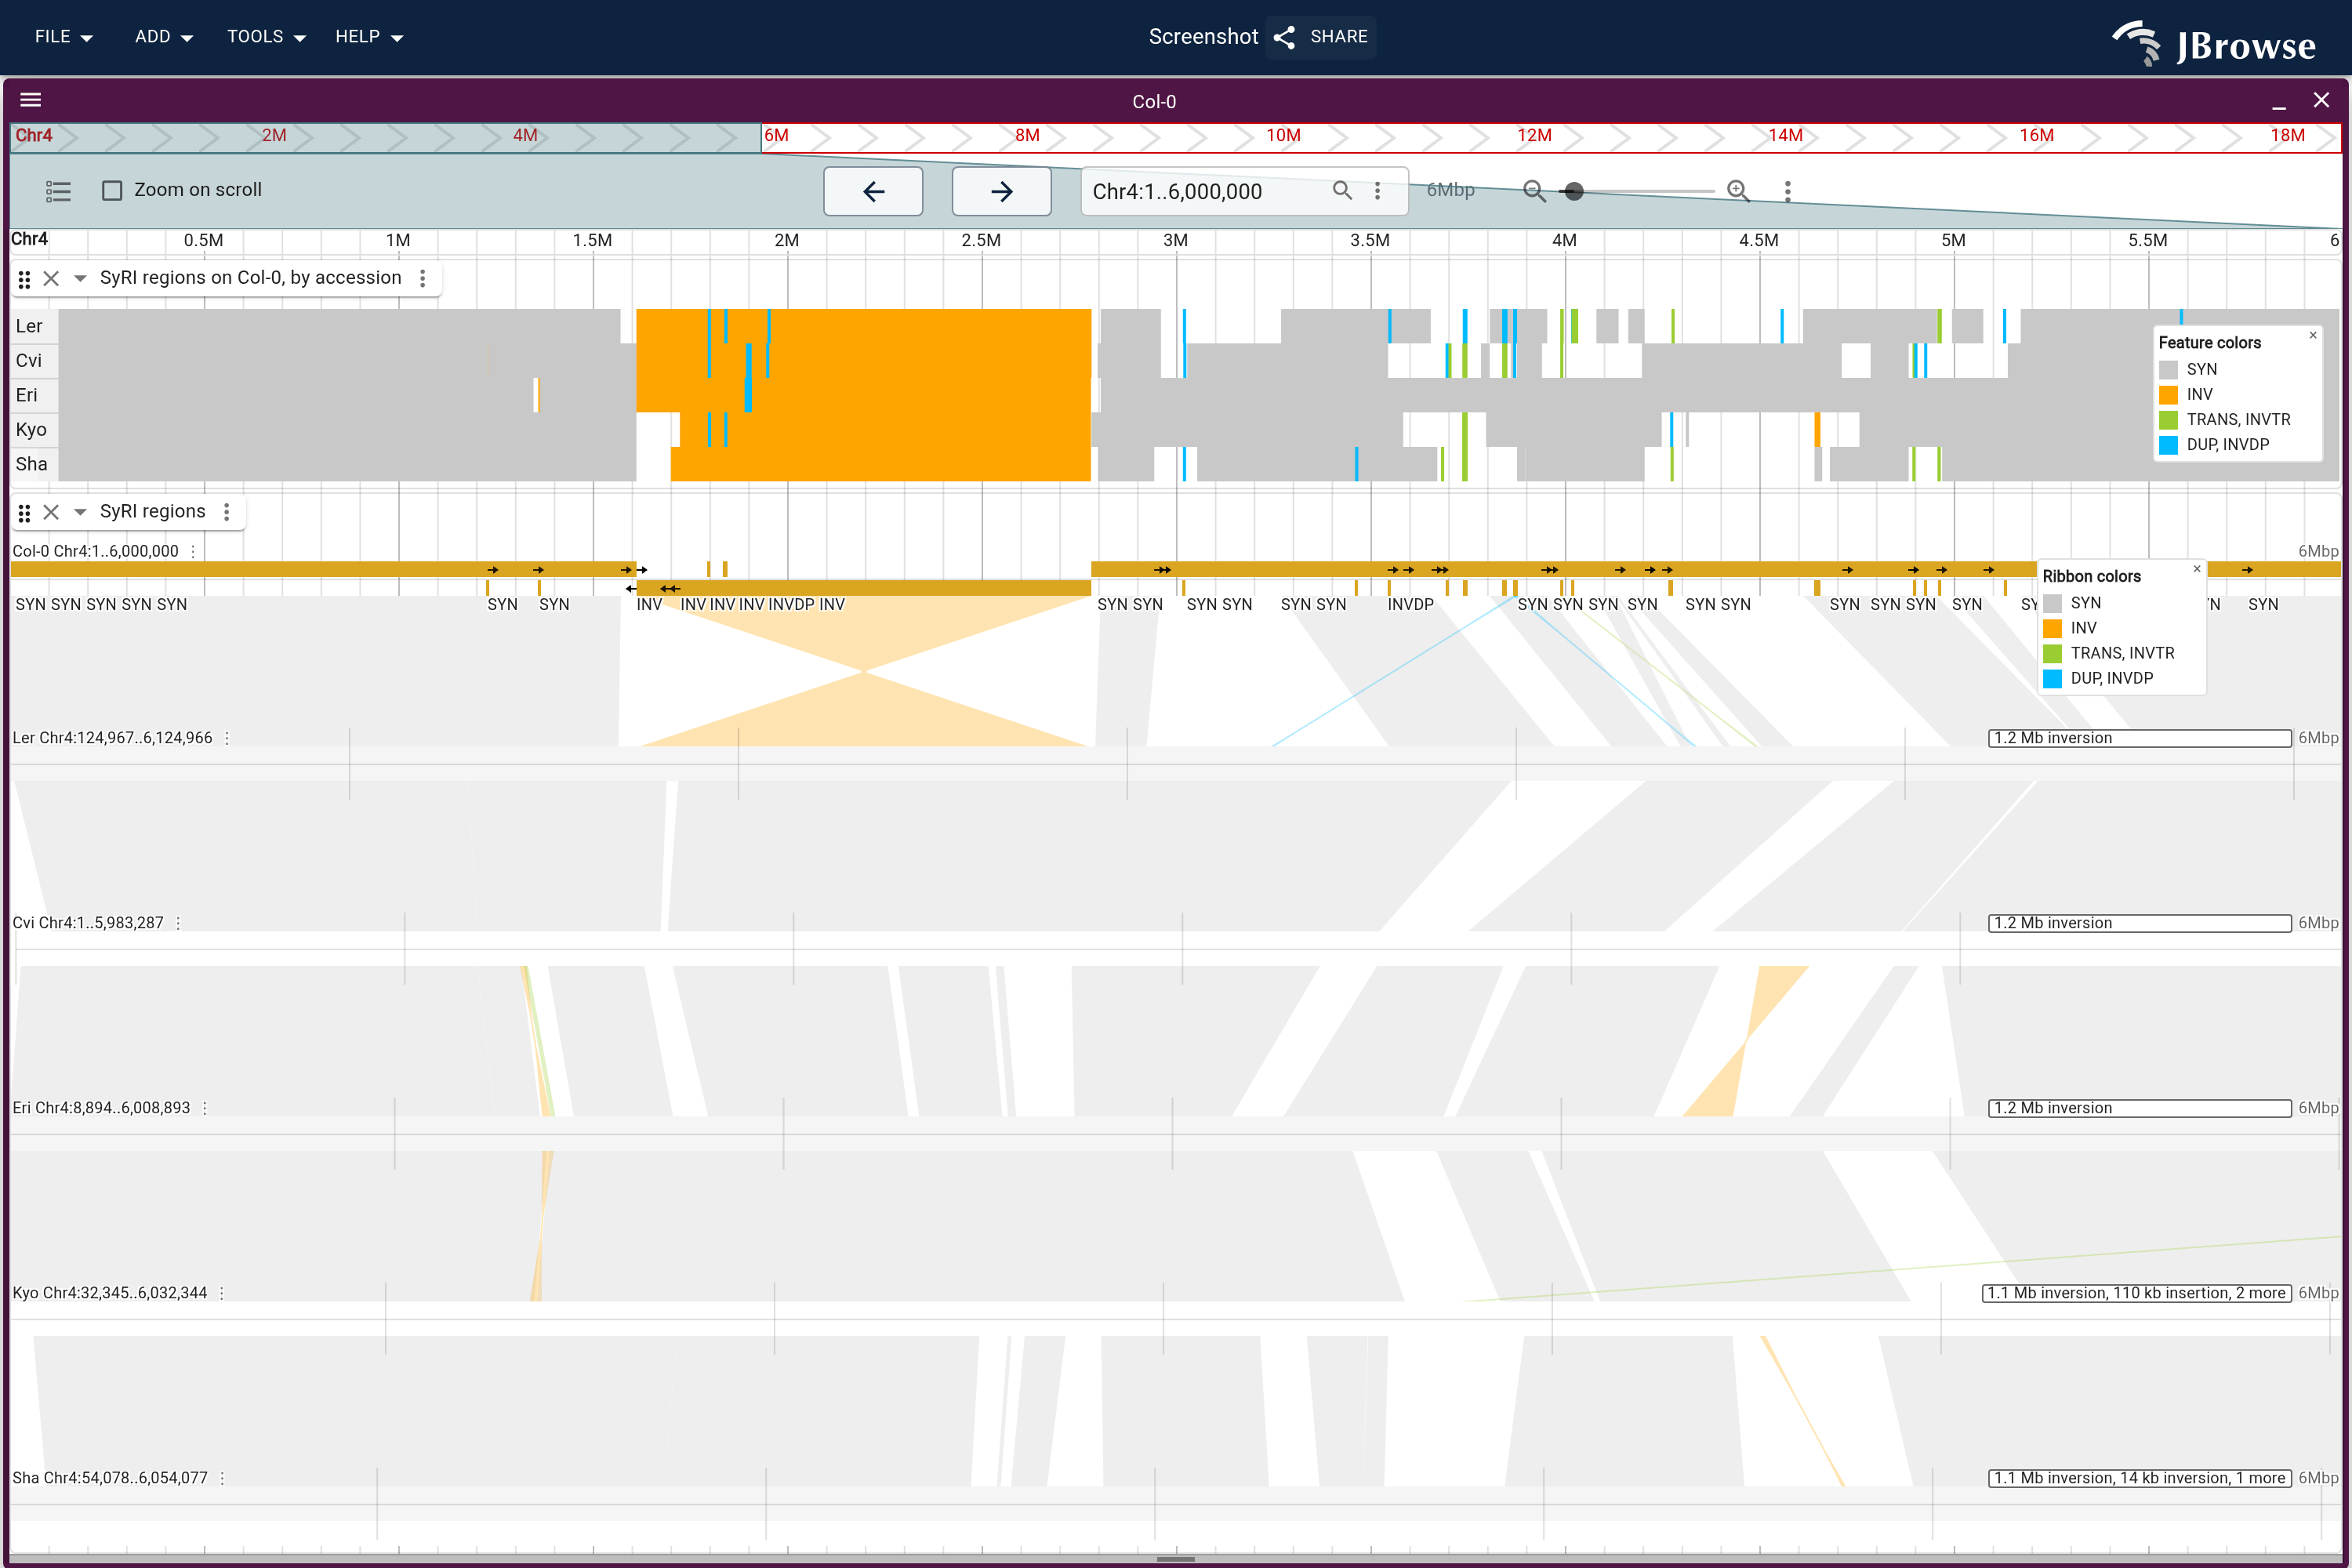Close the SyRI regions track

click(51, 512)
